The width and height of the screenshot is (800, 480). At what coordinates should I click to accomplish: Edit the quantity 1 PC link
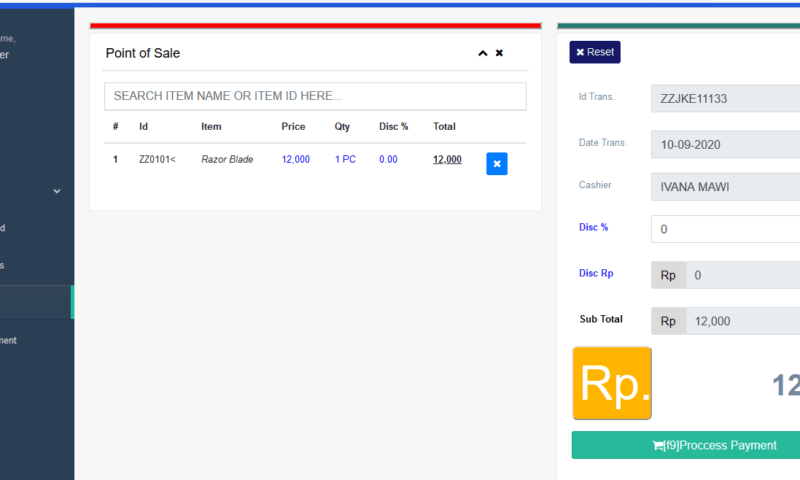pyautogui.click(x=345, y=159)
